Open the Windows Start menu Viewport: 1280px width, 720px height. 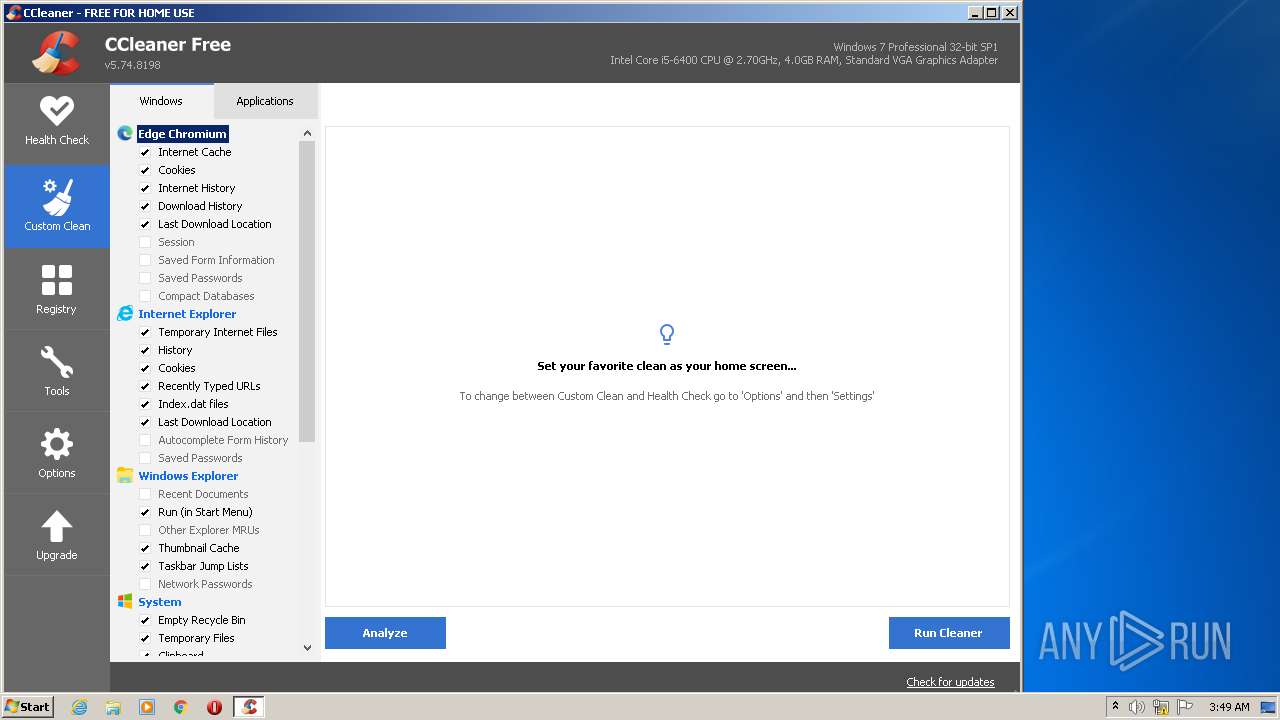tap(28, 707)
